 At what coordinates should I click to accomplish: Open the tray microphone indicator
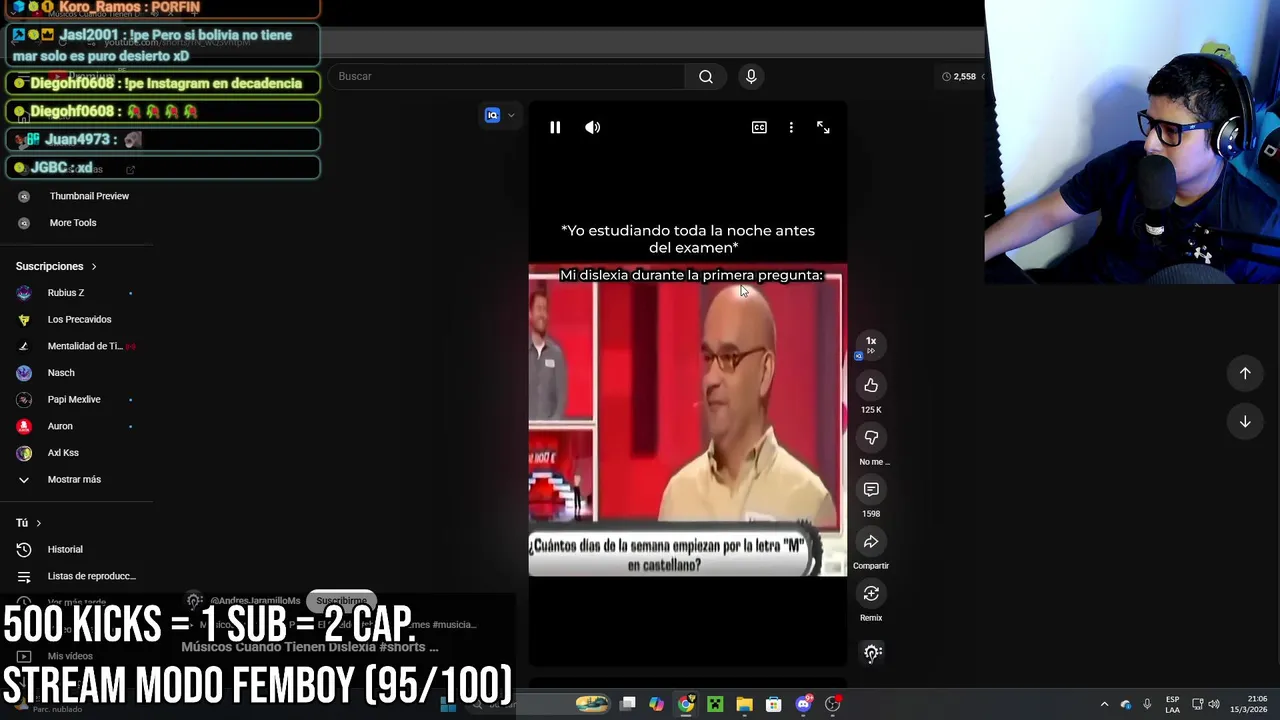1147,704
